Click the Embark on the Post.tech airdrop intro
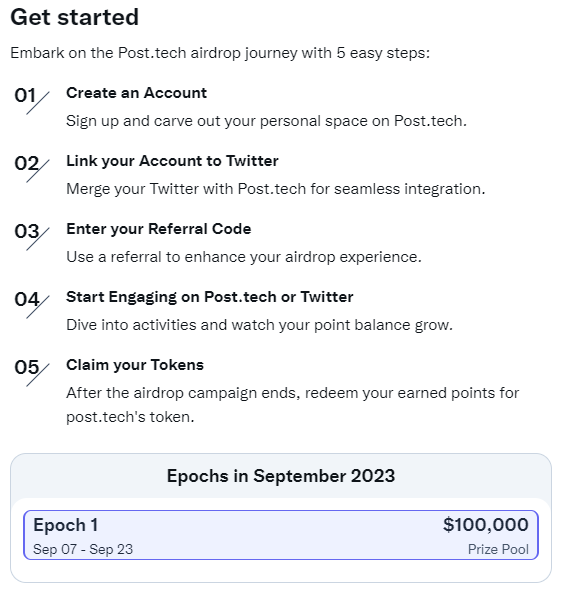 [x=220, y=53]
